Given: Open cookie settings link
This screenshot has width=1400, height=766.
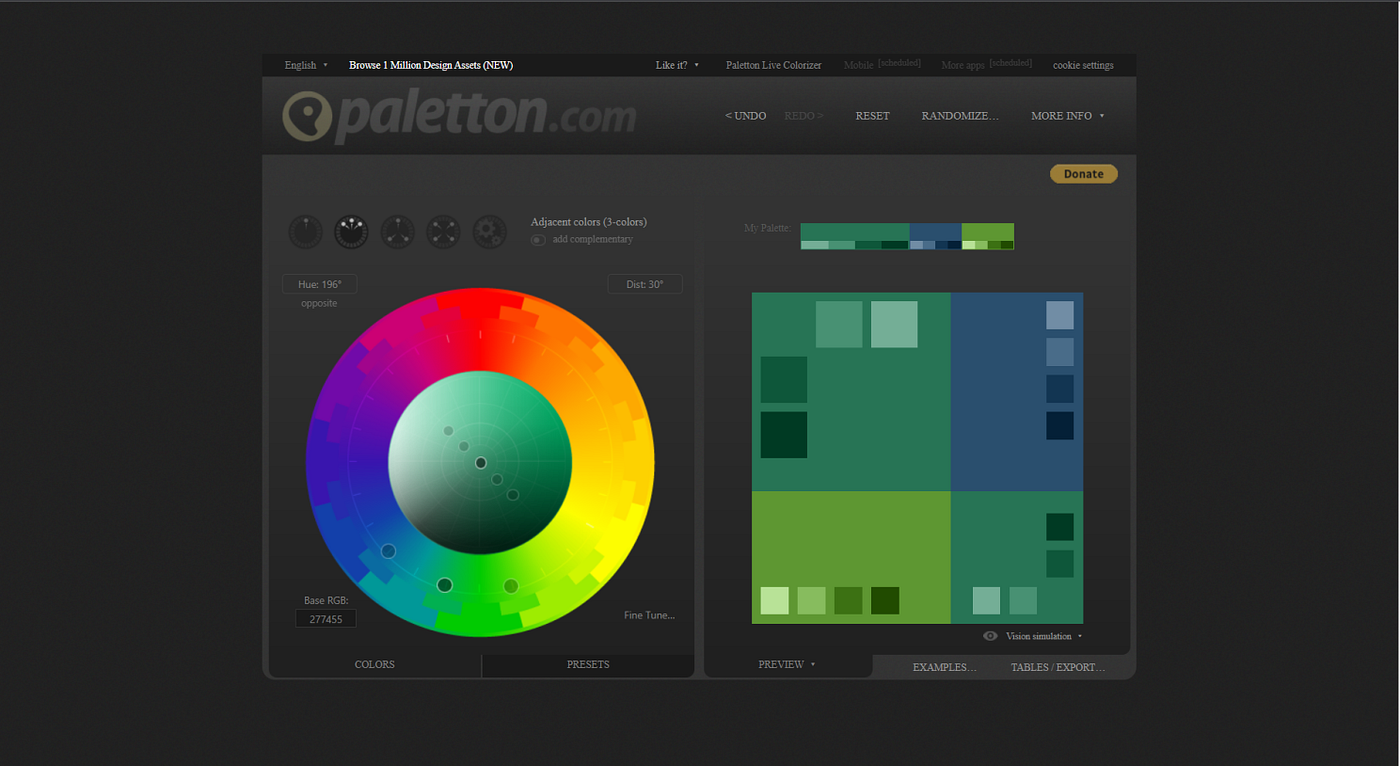Looking at the screenshot, I should point(1083,65).
